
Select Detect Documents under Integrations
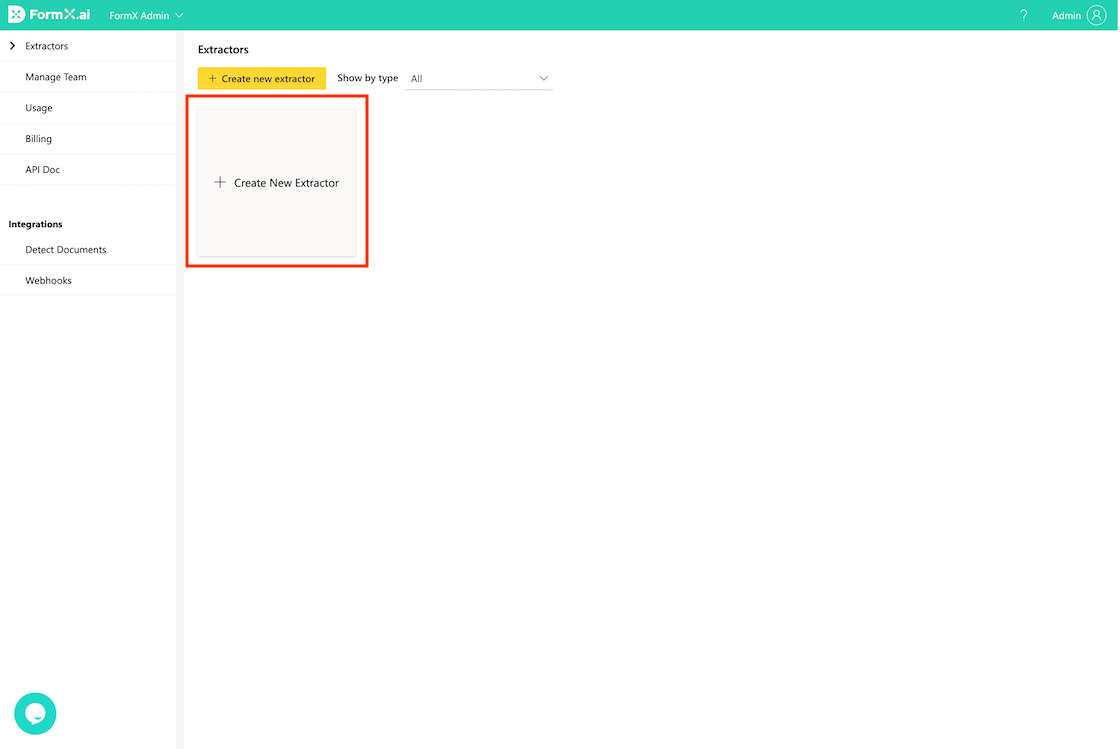(66, 250)
